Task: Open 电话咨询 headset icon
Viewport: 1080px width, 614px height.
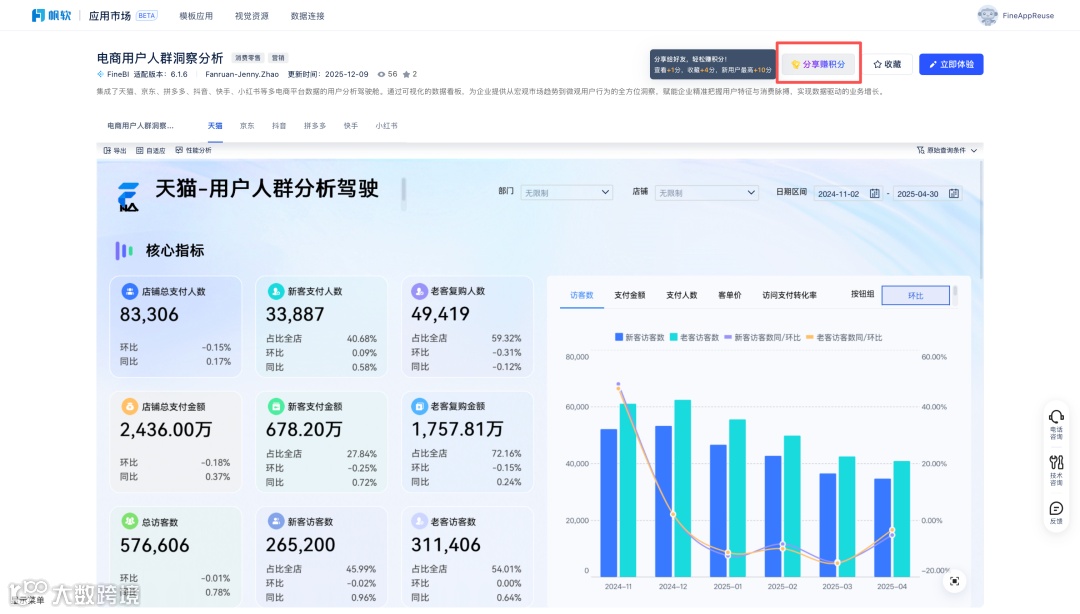Action: (1056, 417)
